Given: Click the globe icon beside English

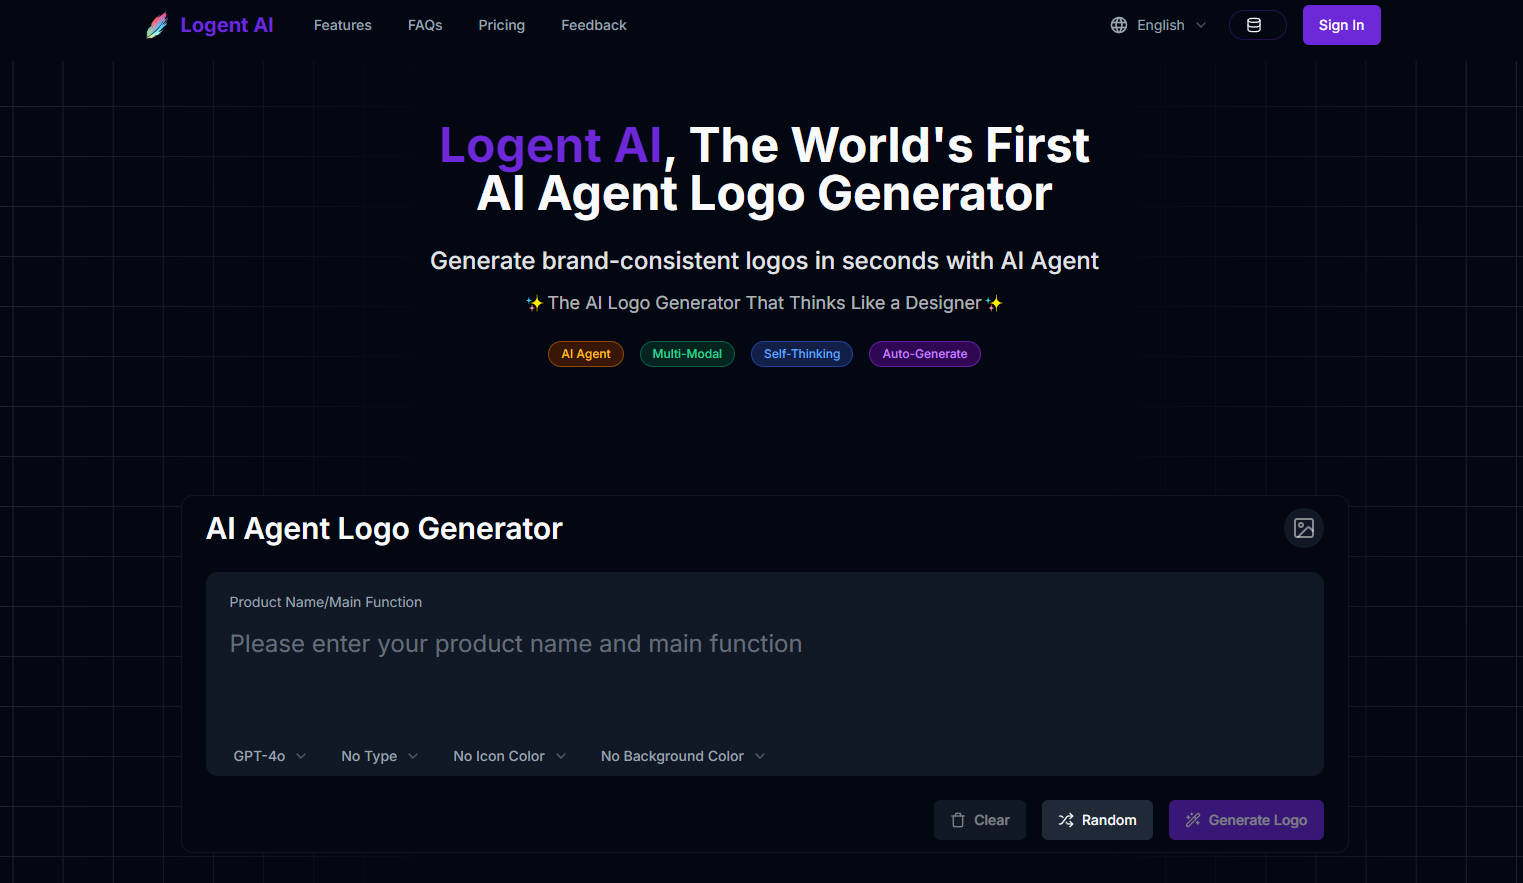Looking at the screenshot, I should [x=1118, y=25].
